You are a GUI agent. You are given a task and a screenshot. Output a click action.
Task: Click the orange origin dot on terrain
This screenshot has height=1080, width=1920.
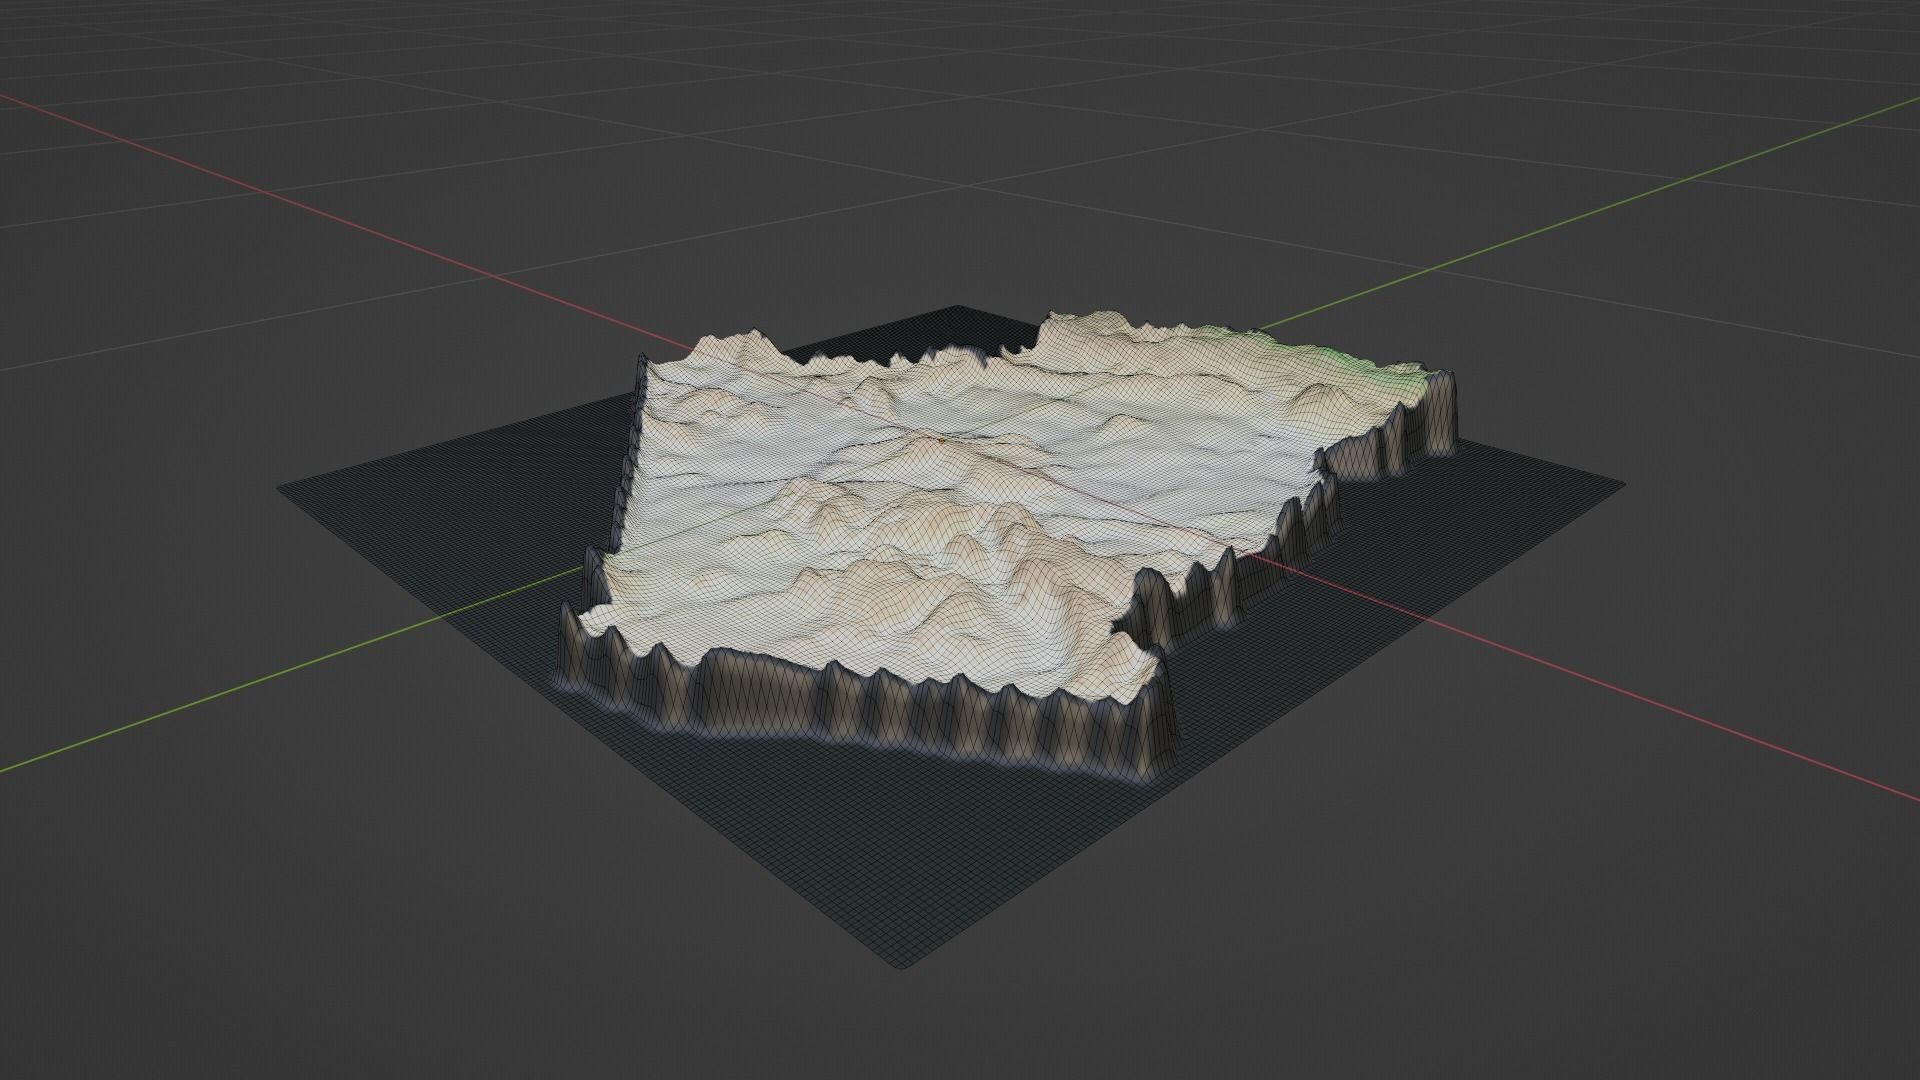click(941, 439)
